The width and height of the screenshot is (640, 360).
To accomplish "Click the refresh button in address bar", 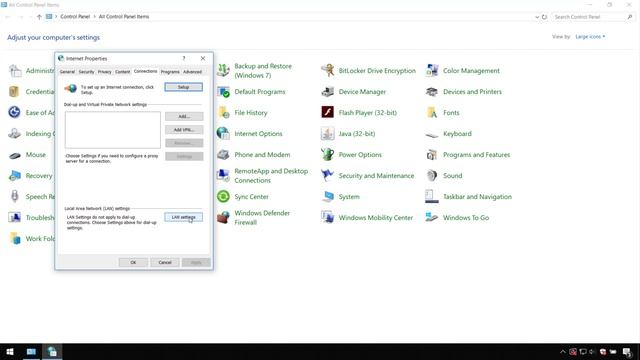I will (544, 17).
